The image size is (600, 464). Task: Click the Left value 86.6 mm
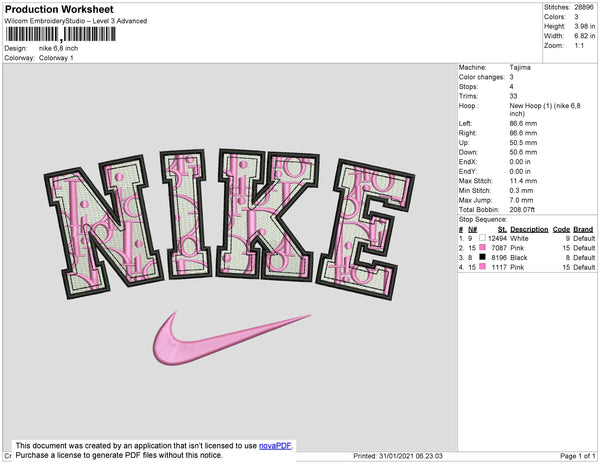pyautogui.click(x=523, y=123)
